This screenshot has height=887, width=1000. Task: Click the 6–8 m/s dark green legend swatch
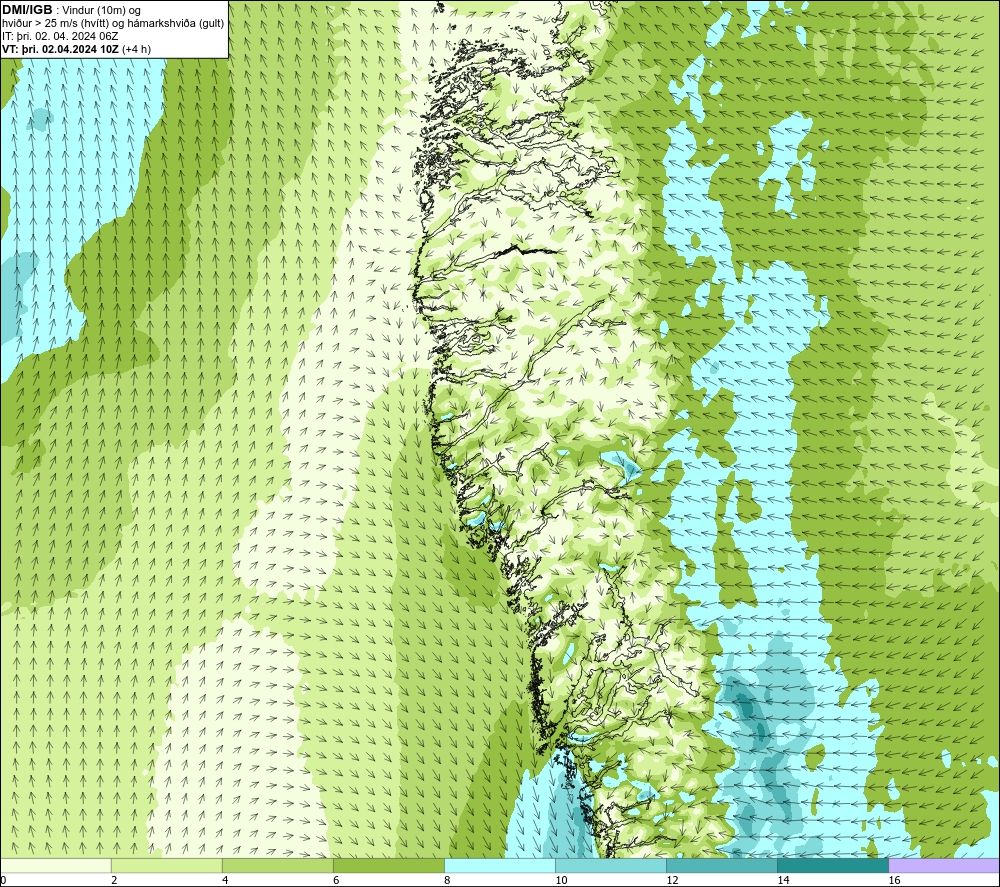click(x=388, y=865)
